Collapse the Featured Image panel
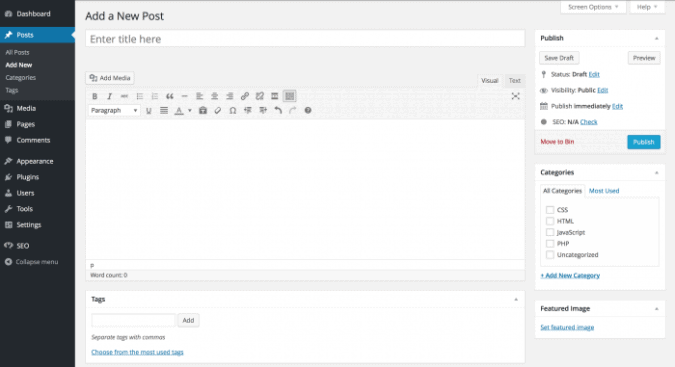This screenshot has width=675, height=367. 656,308
